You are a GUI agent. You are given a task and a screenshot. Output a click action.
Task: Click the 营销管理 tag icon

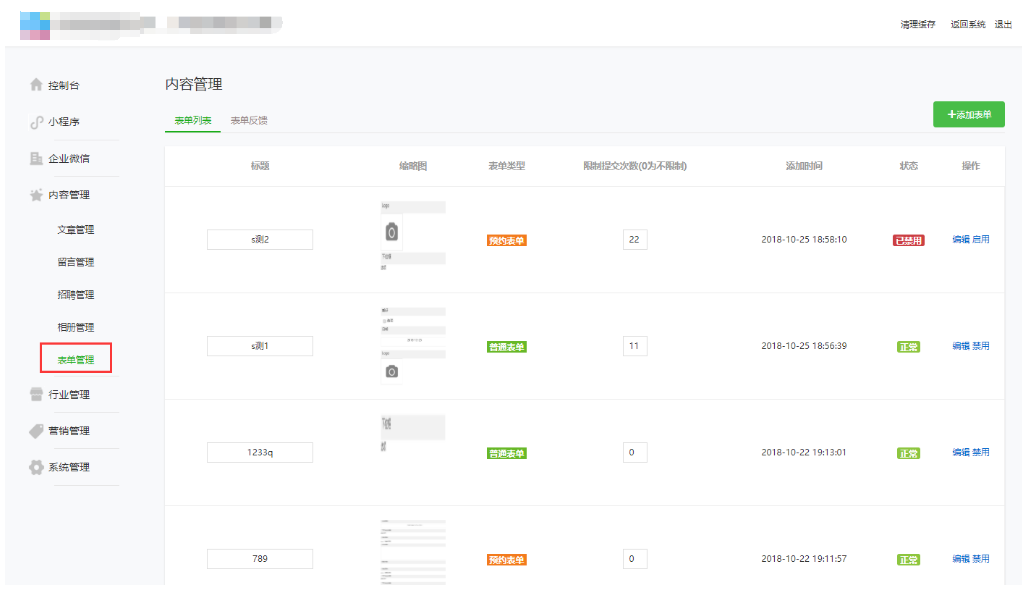36,431
